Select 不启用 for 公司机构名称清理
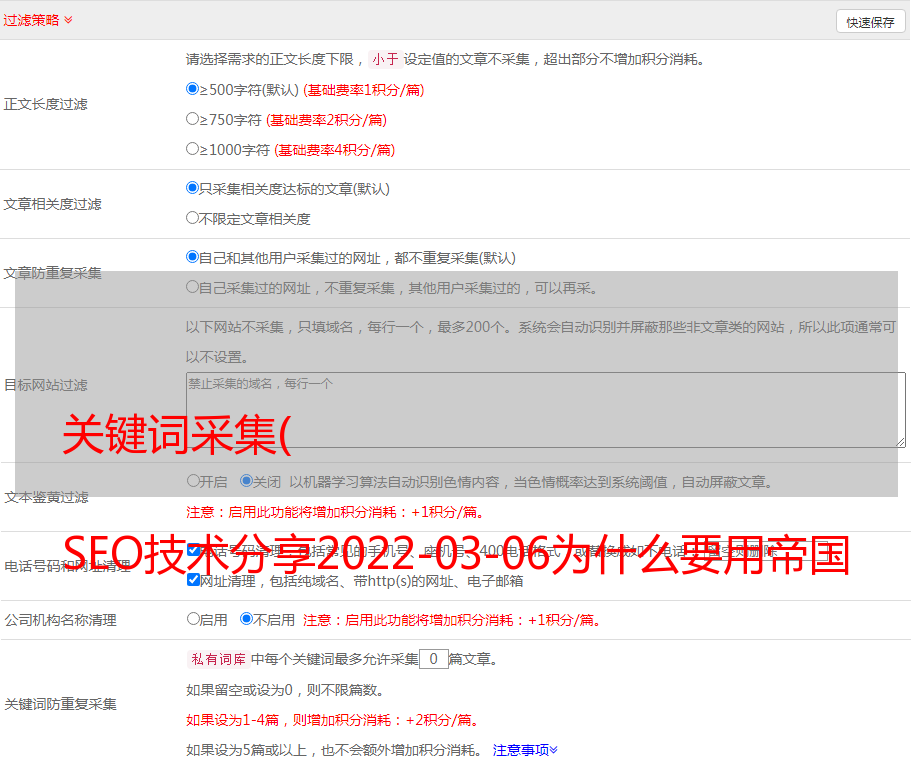912x768 pixels. click(246, 619)
